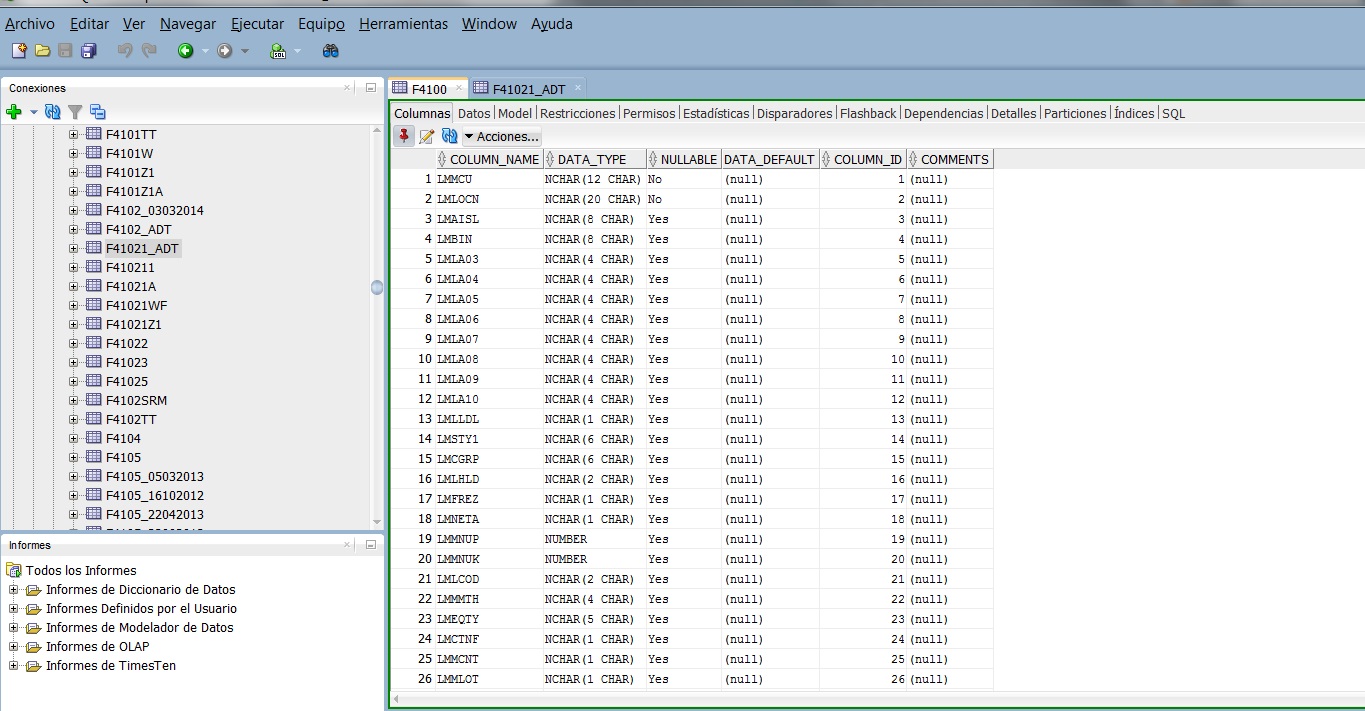Toggle the red pin to freeze the view
Image resolution: width=1365 pixels, height=711 pixels.
[x=405, y=136]
